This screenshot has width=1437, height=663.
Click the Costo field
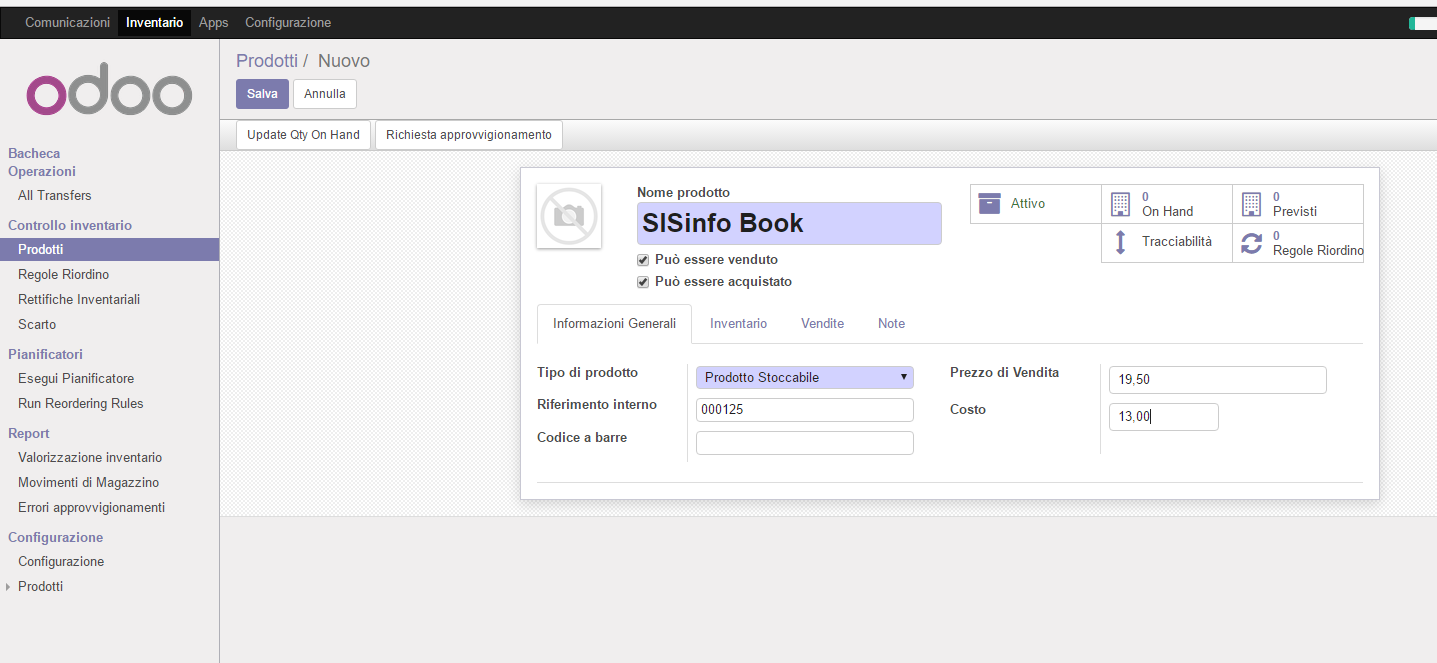[x=1164, y=417]
